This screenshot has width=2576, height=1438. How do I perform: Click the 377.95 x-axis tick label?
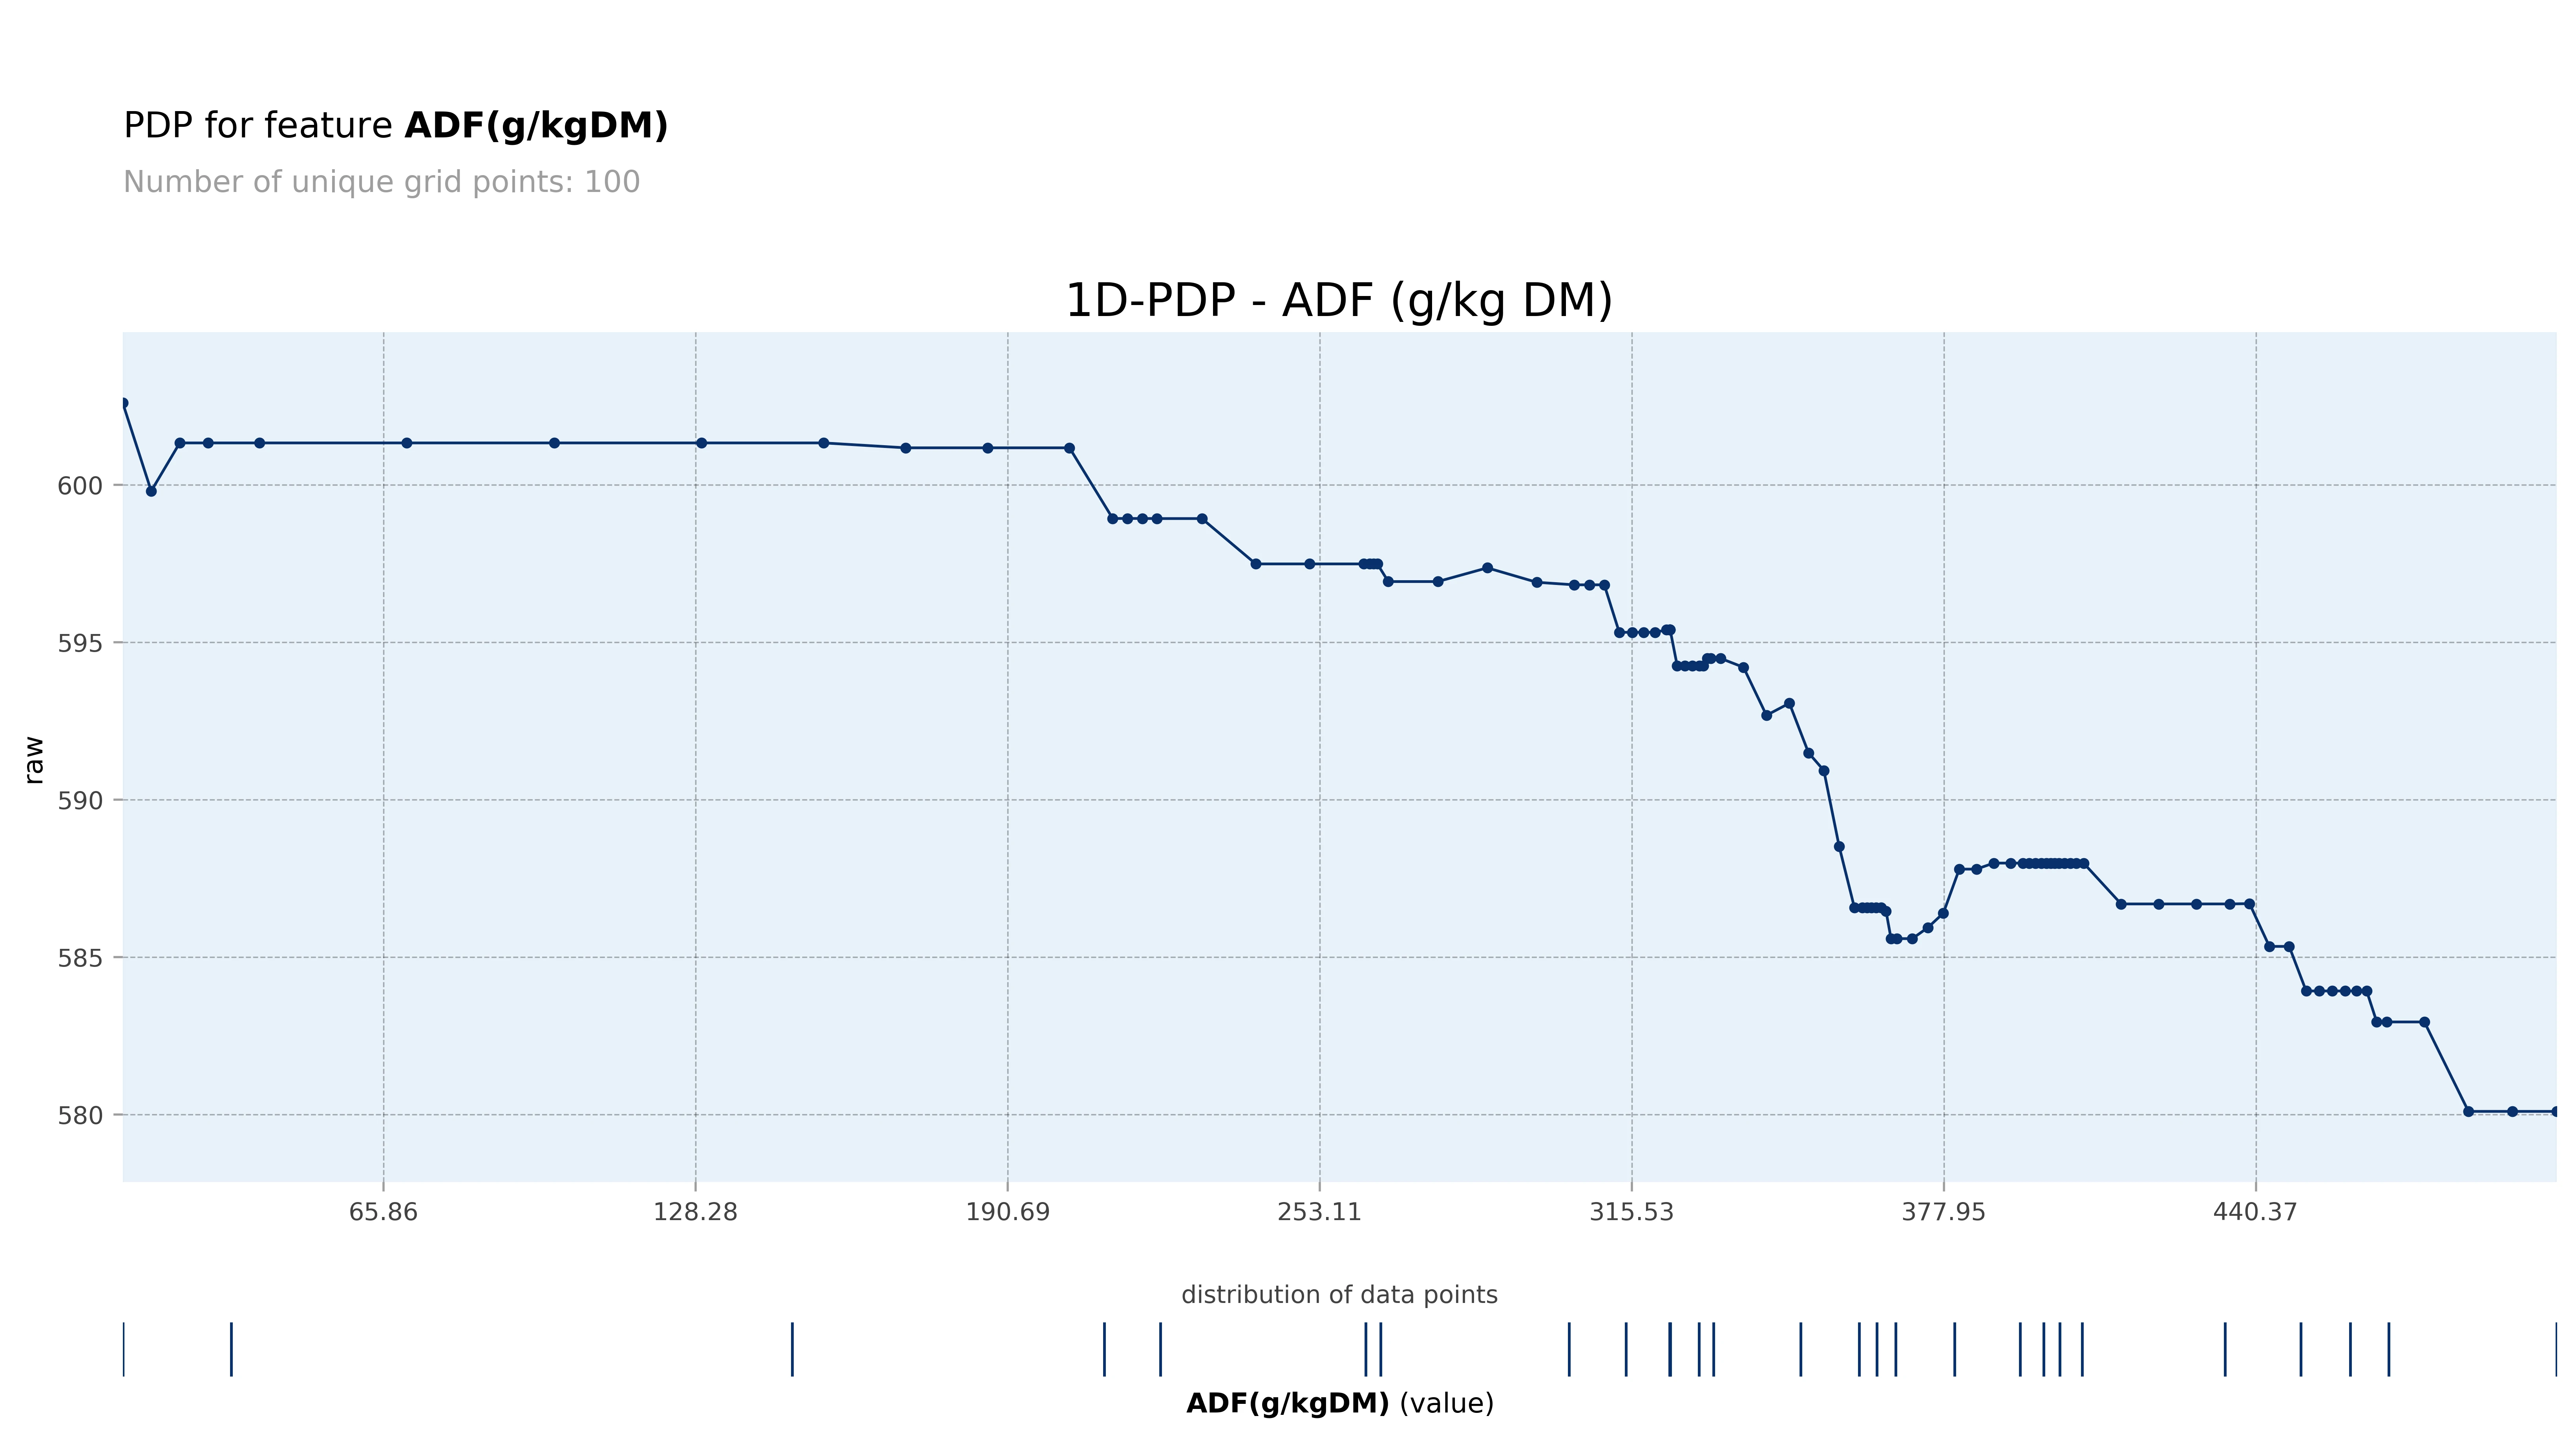(x=1943, y=1212)
